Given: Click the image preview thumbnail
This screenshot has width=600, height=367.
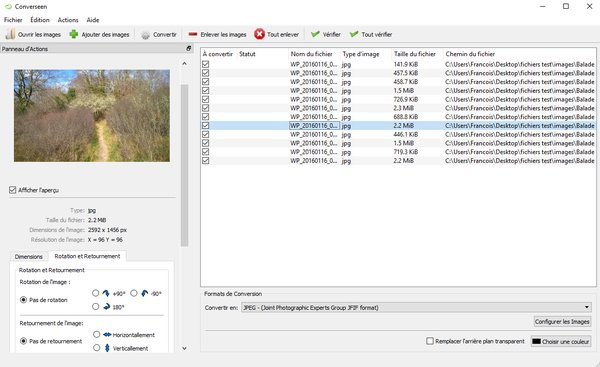Looking at the screenshot, I should click(92, 116).
